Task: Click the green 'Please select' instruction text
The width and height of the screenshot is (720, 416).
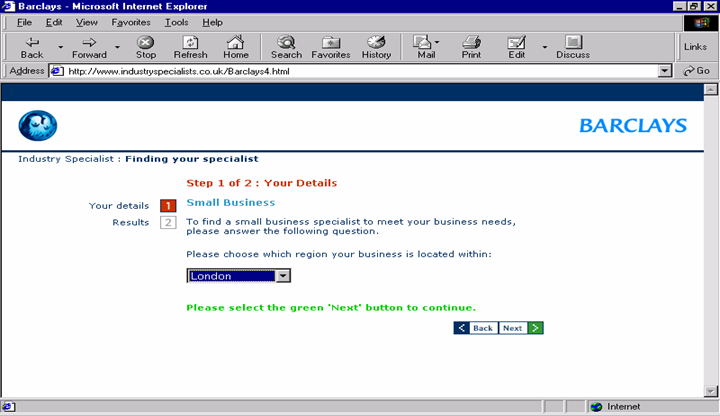Action: (x=331, y=308)
